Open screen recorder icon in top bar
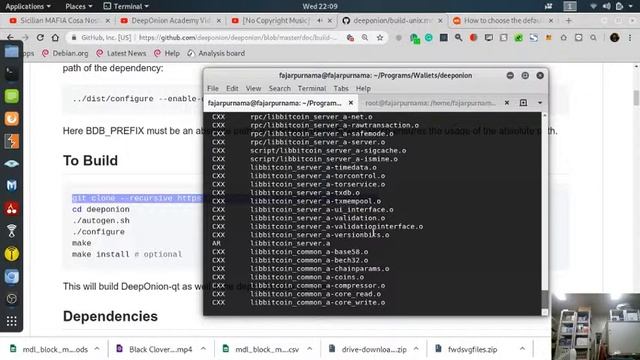Image resolution: width=640 pixels, height=360 pixels. [548, 6]
